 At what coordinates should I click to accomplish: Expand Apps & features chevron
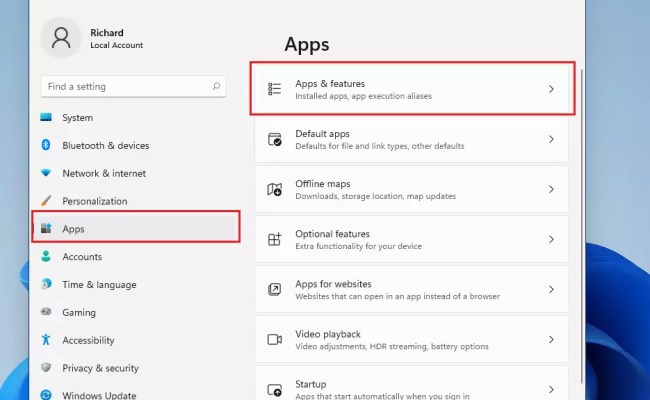click(x=551, y=89)
